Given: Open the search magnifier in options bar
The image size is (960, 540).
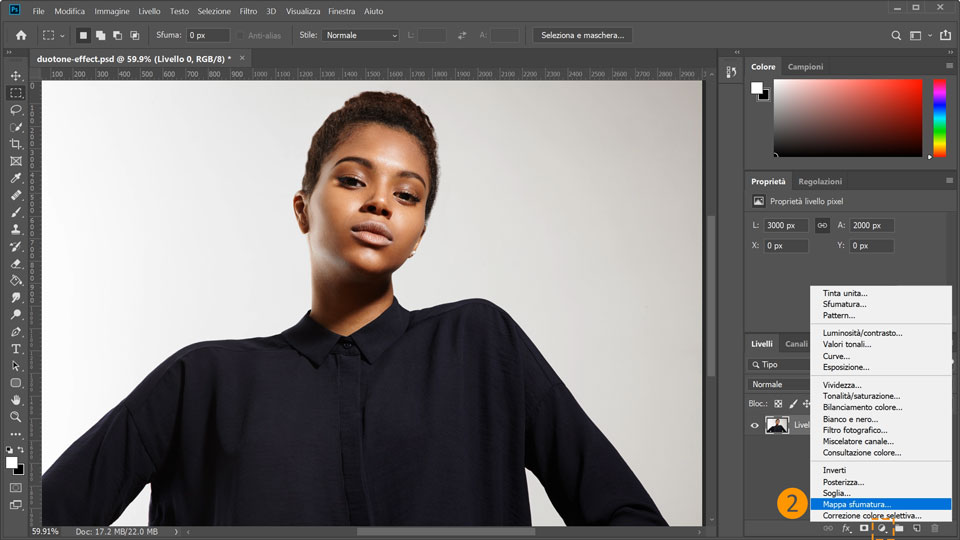Looking at the screenshot, I should tap(896, 36).
